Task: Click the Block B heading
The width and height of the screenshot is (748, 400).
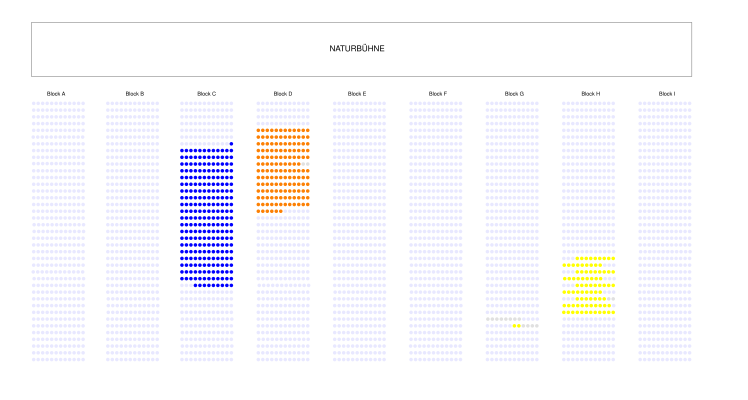Action: tap(135, 94)
